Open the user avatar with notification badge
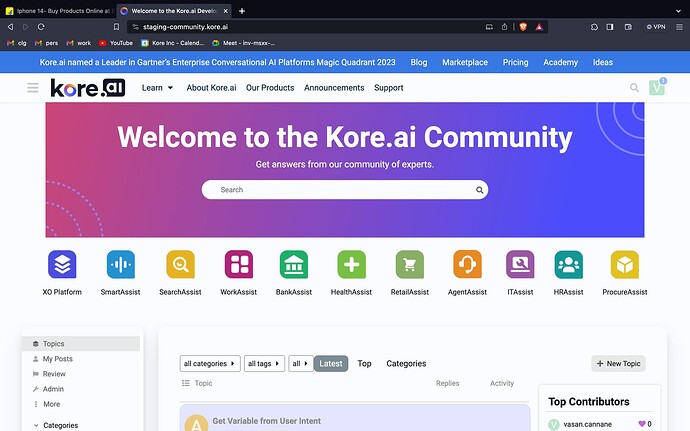The height and width of the screenshot is (431, 690). click(x=657, y=87)
